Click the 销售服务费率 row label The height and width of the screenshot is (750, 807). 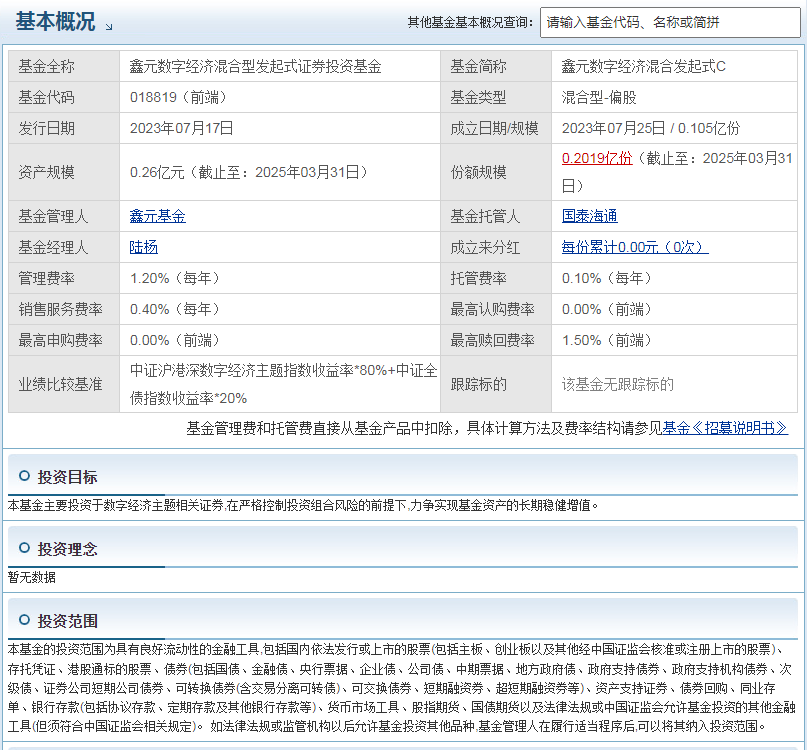coord(61,309)
